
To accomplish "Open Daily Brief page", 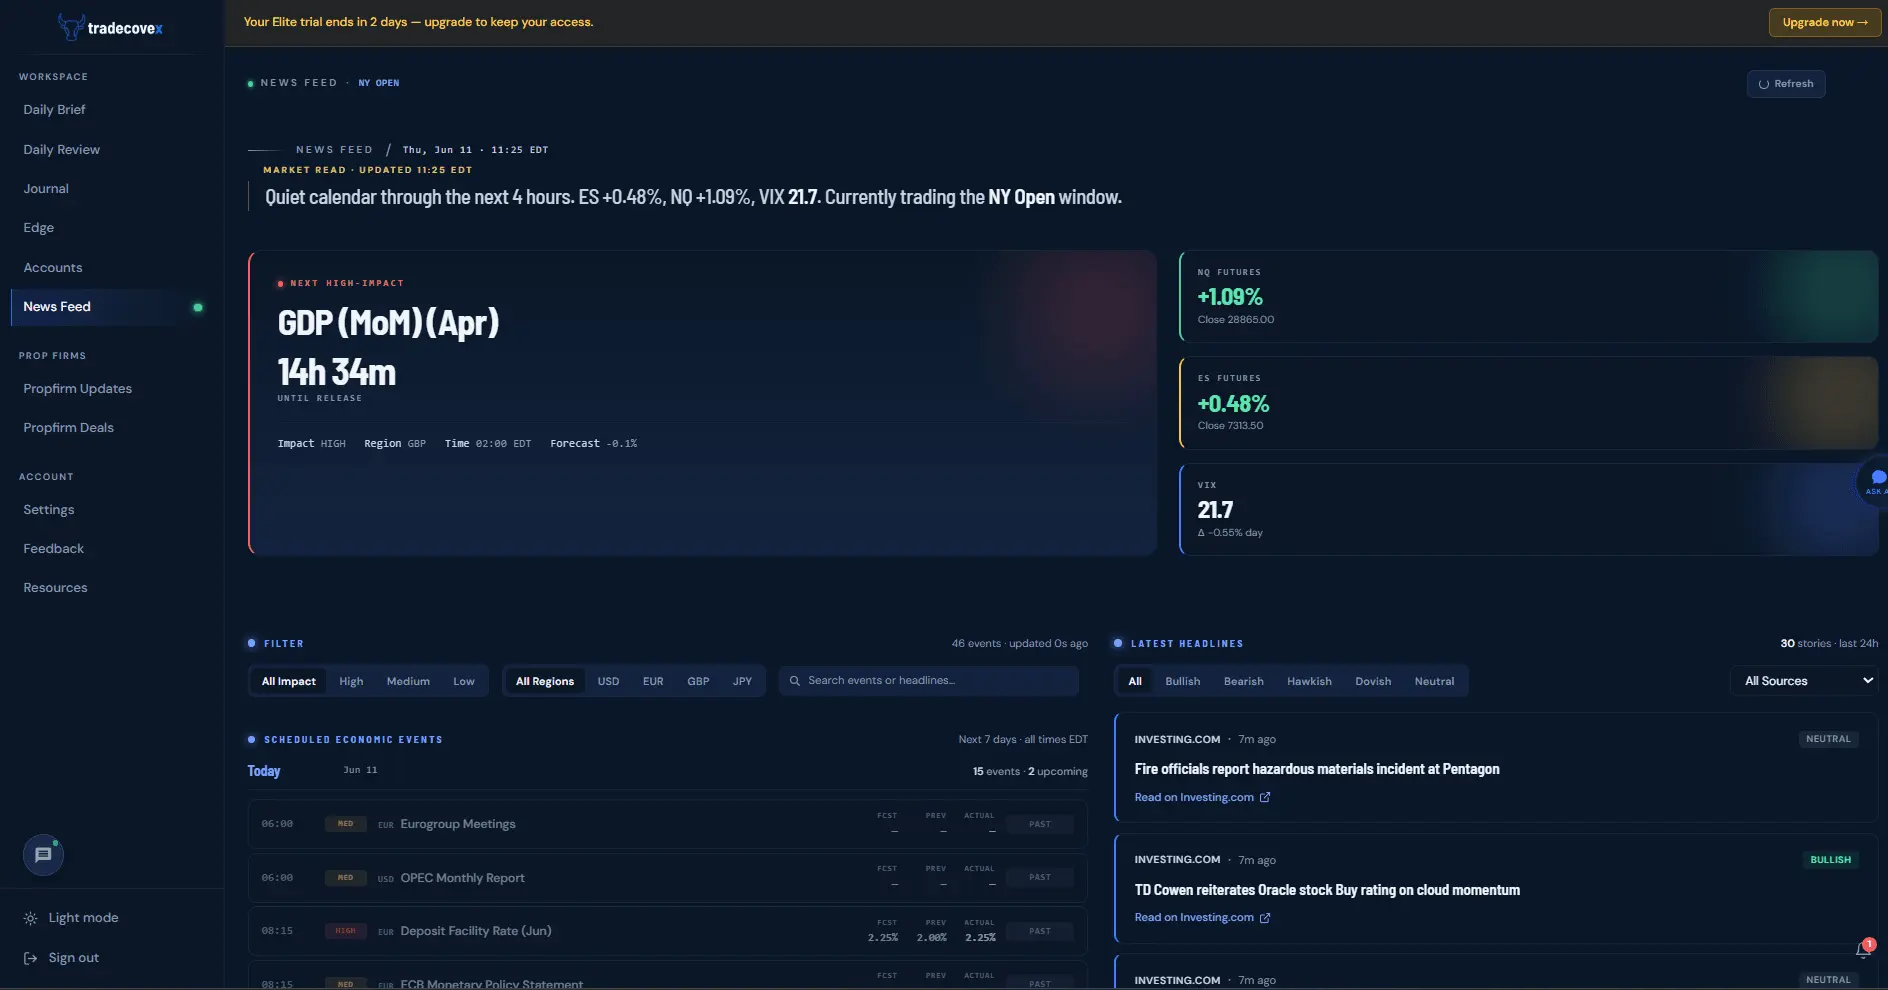I will (55, 109).
